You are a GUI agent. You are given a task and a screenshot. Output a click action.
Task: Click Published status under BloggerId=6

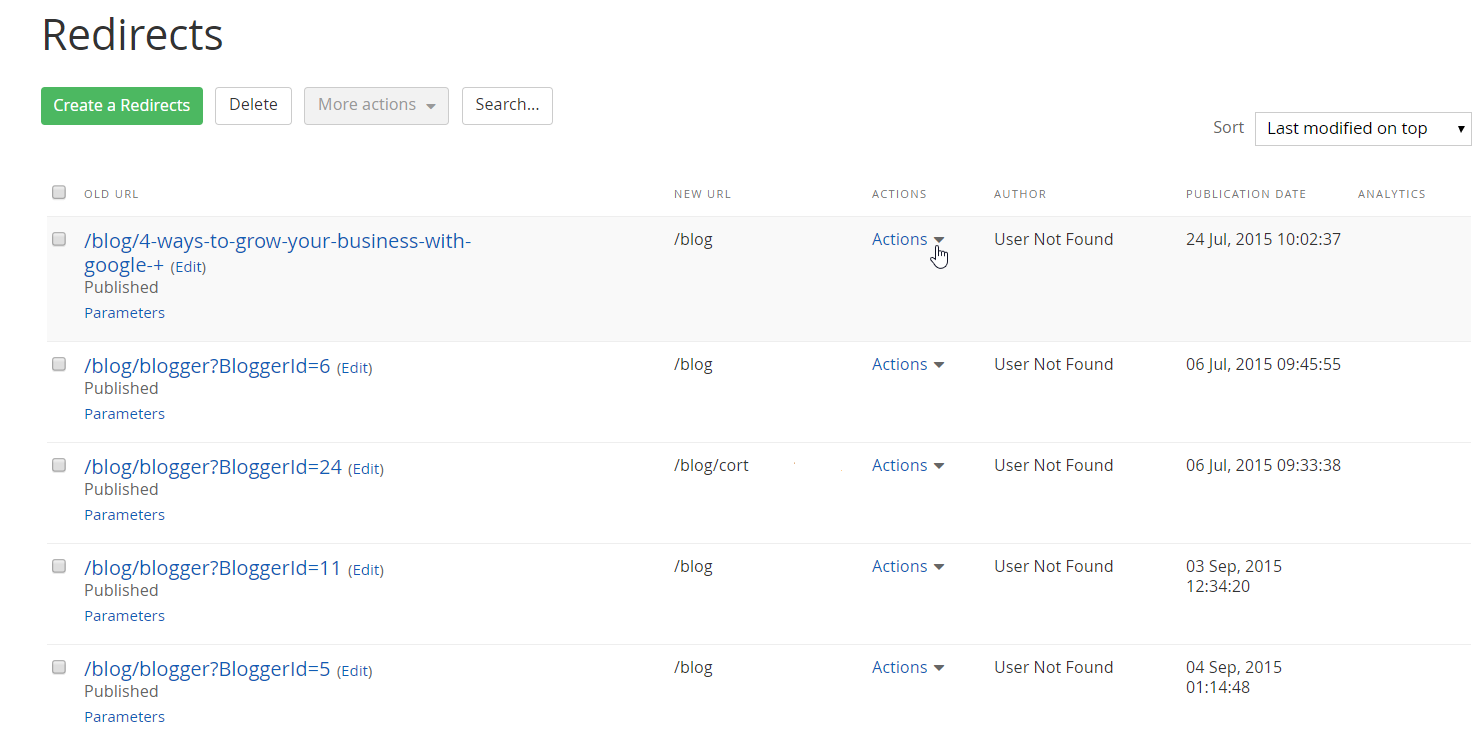click(x=121, y=388)
